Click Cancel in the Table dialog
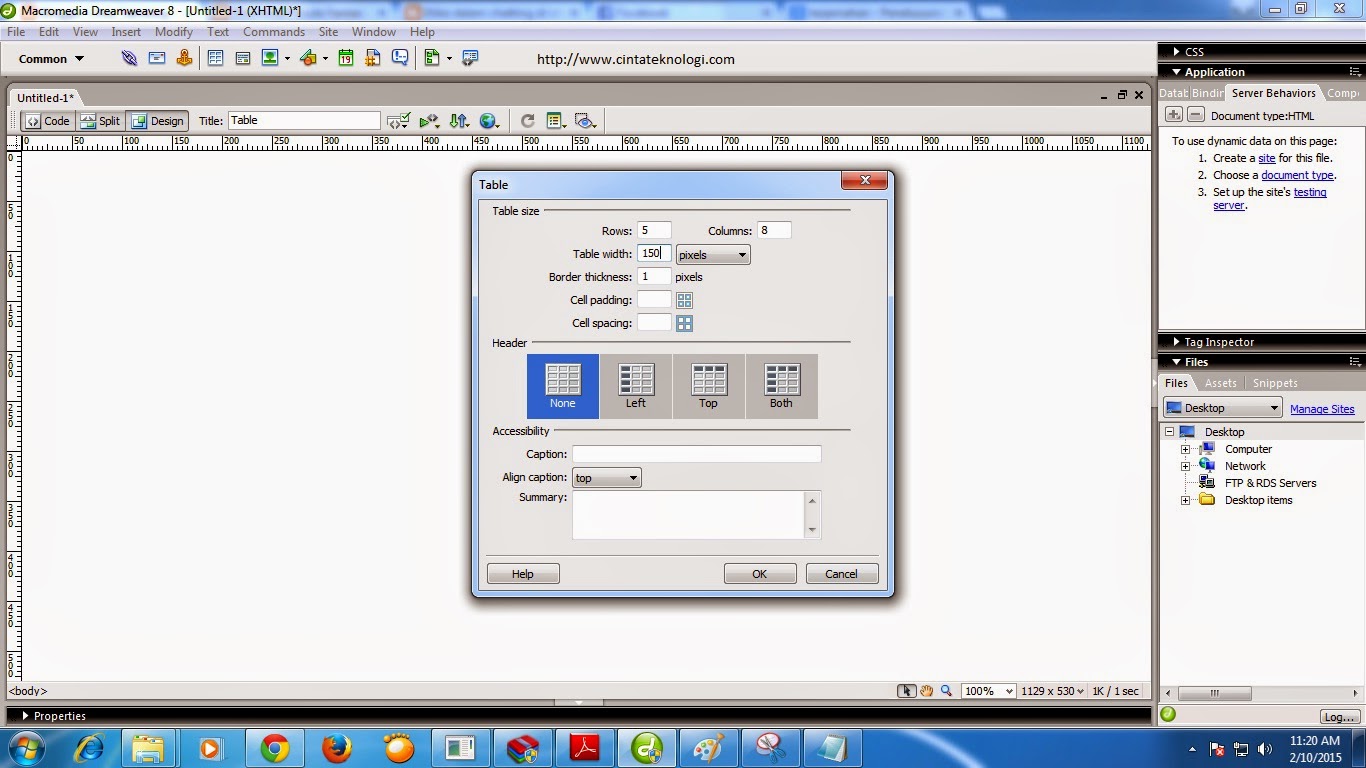This screenshot has height=768, width=1366. [841, 574]
